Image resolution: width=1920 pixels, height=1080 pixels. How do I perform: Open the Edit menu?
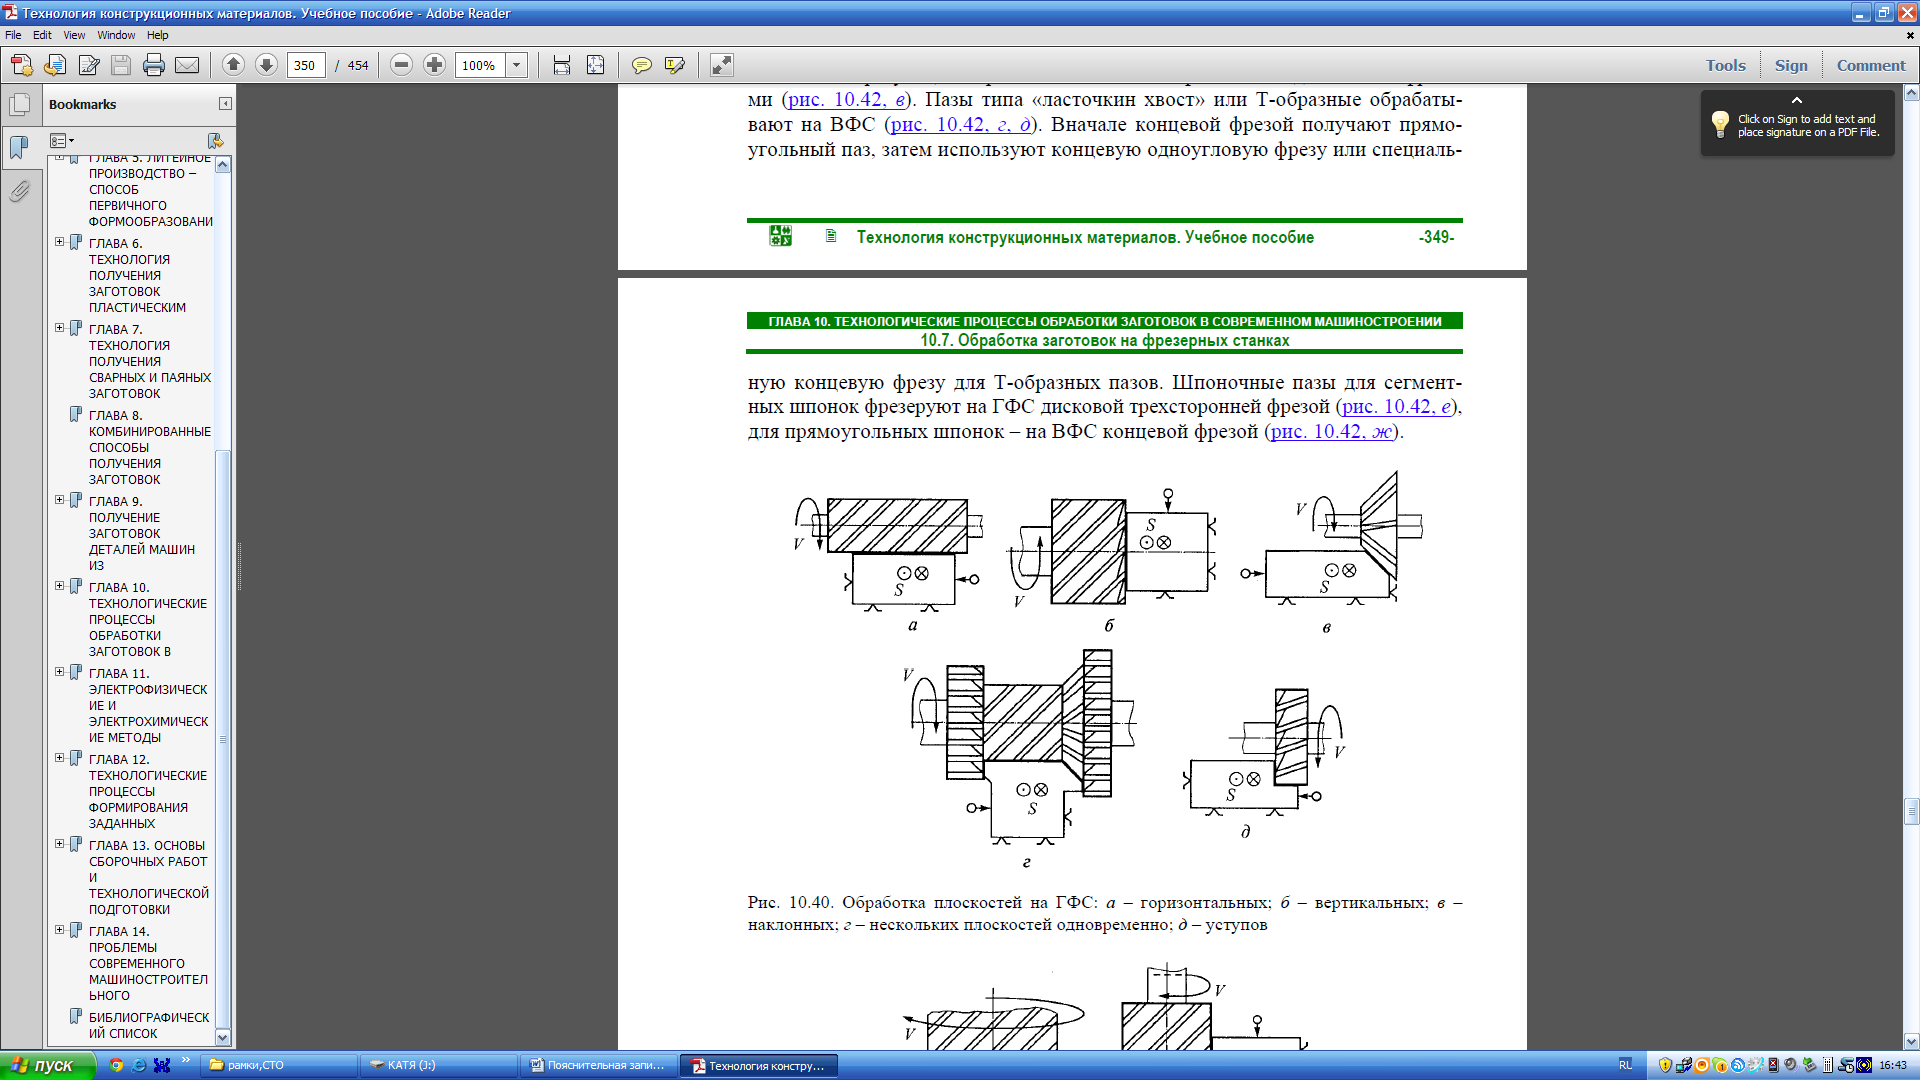[42, 35]
